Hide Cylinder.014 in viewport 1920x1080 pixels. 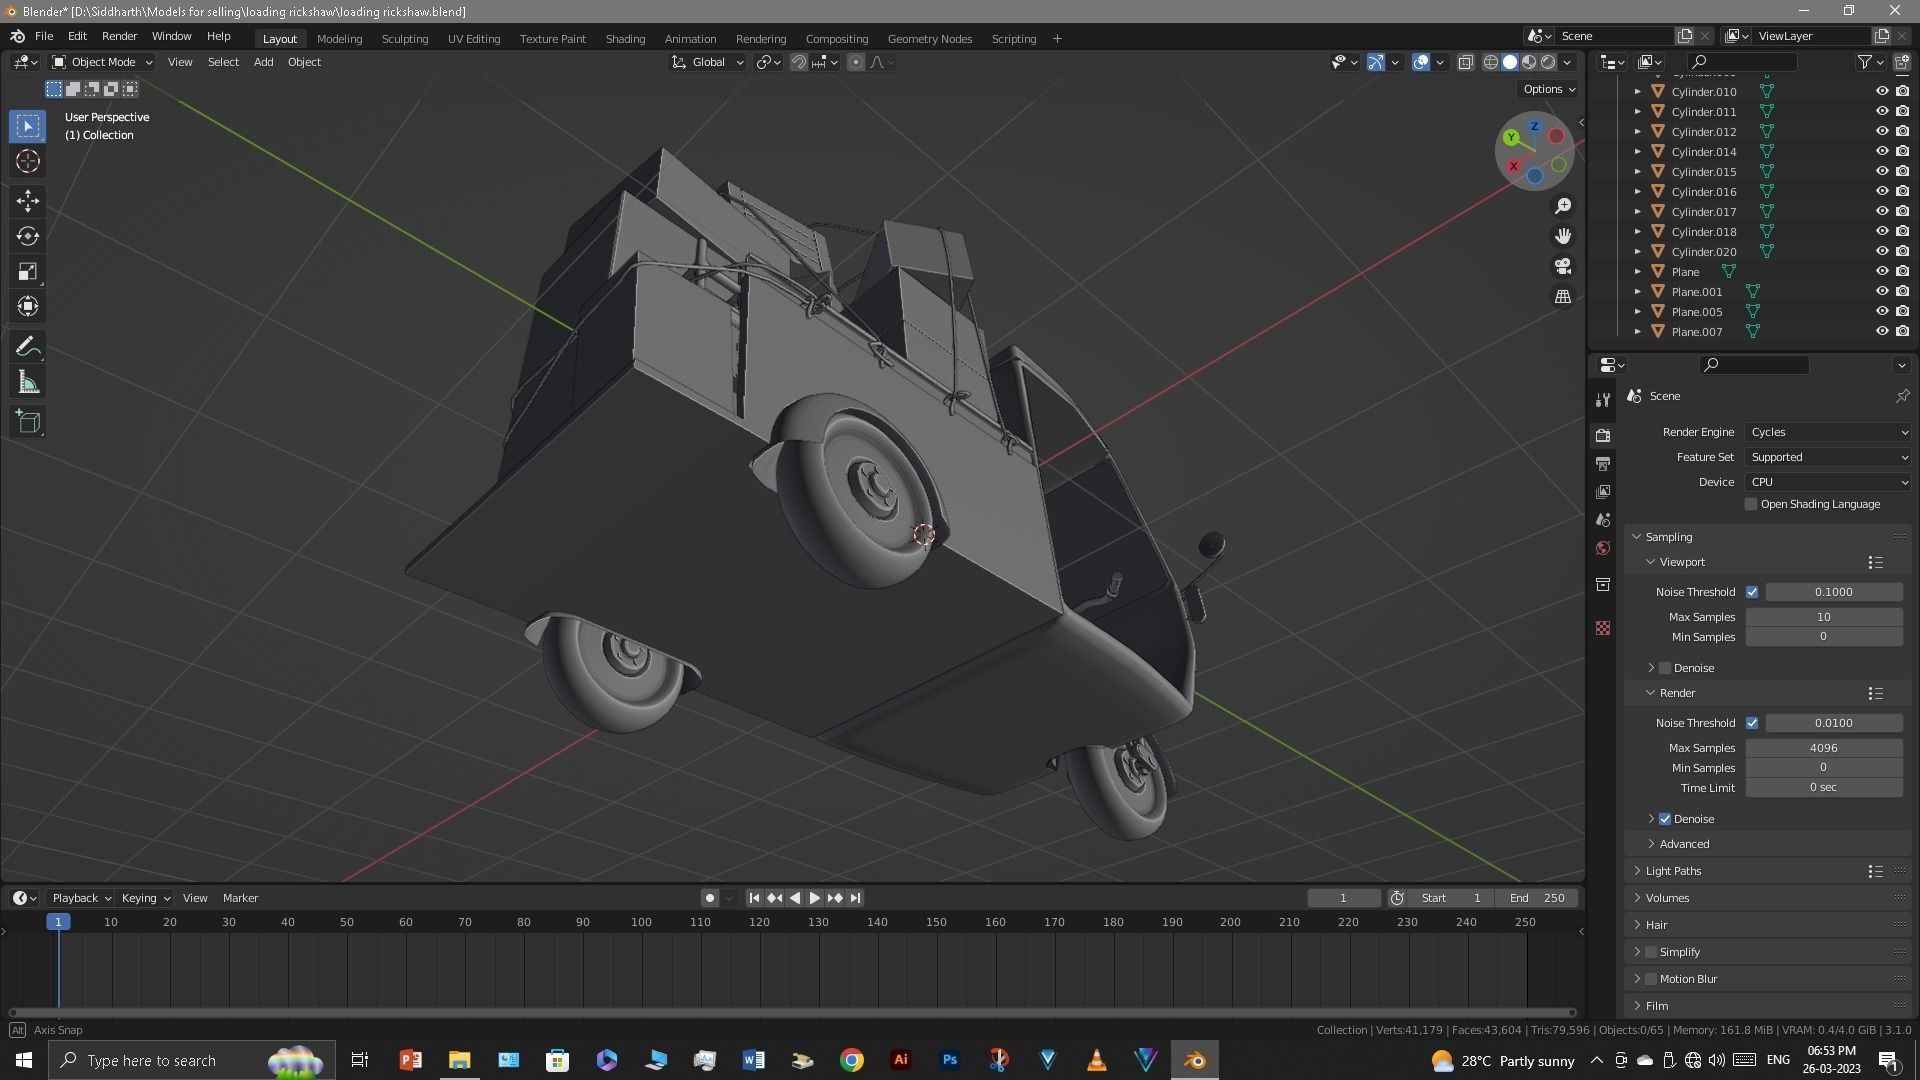coord(1881,151)
